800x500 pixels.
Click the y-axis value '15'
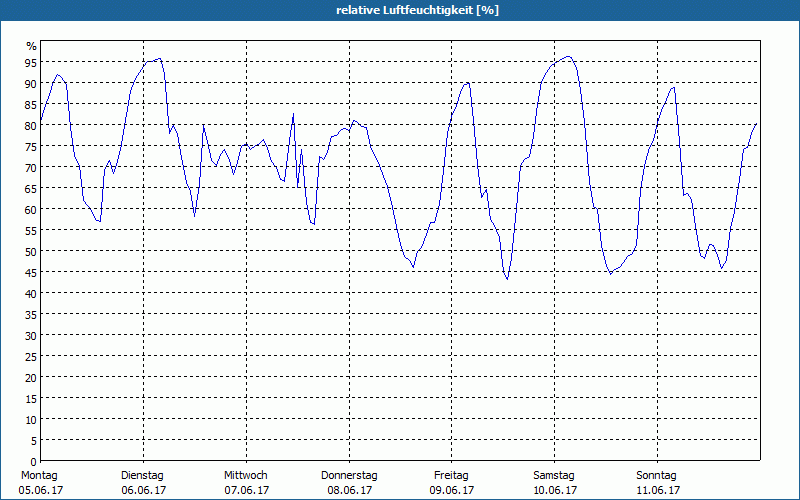[x=31, y=398]
